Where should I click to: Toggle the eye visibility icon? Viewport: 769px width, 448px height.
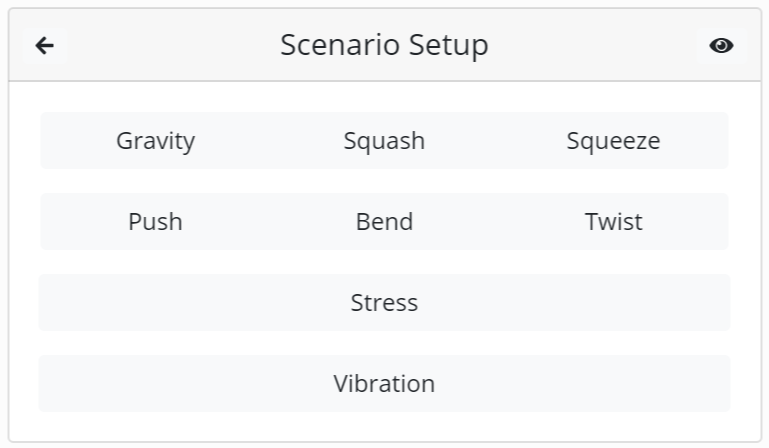coord(721,46)
